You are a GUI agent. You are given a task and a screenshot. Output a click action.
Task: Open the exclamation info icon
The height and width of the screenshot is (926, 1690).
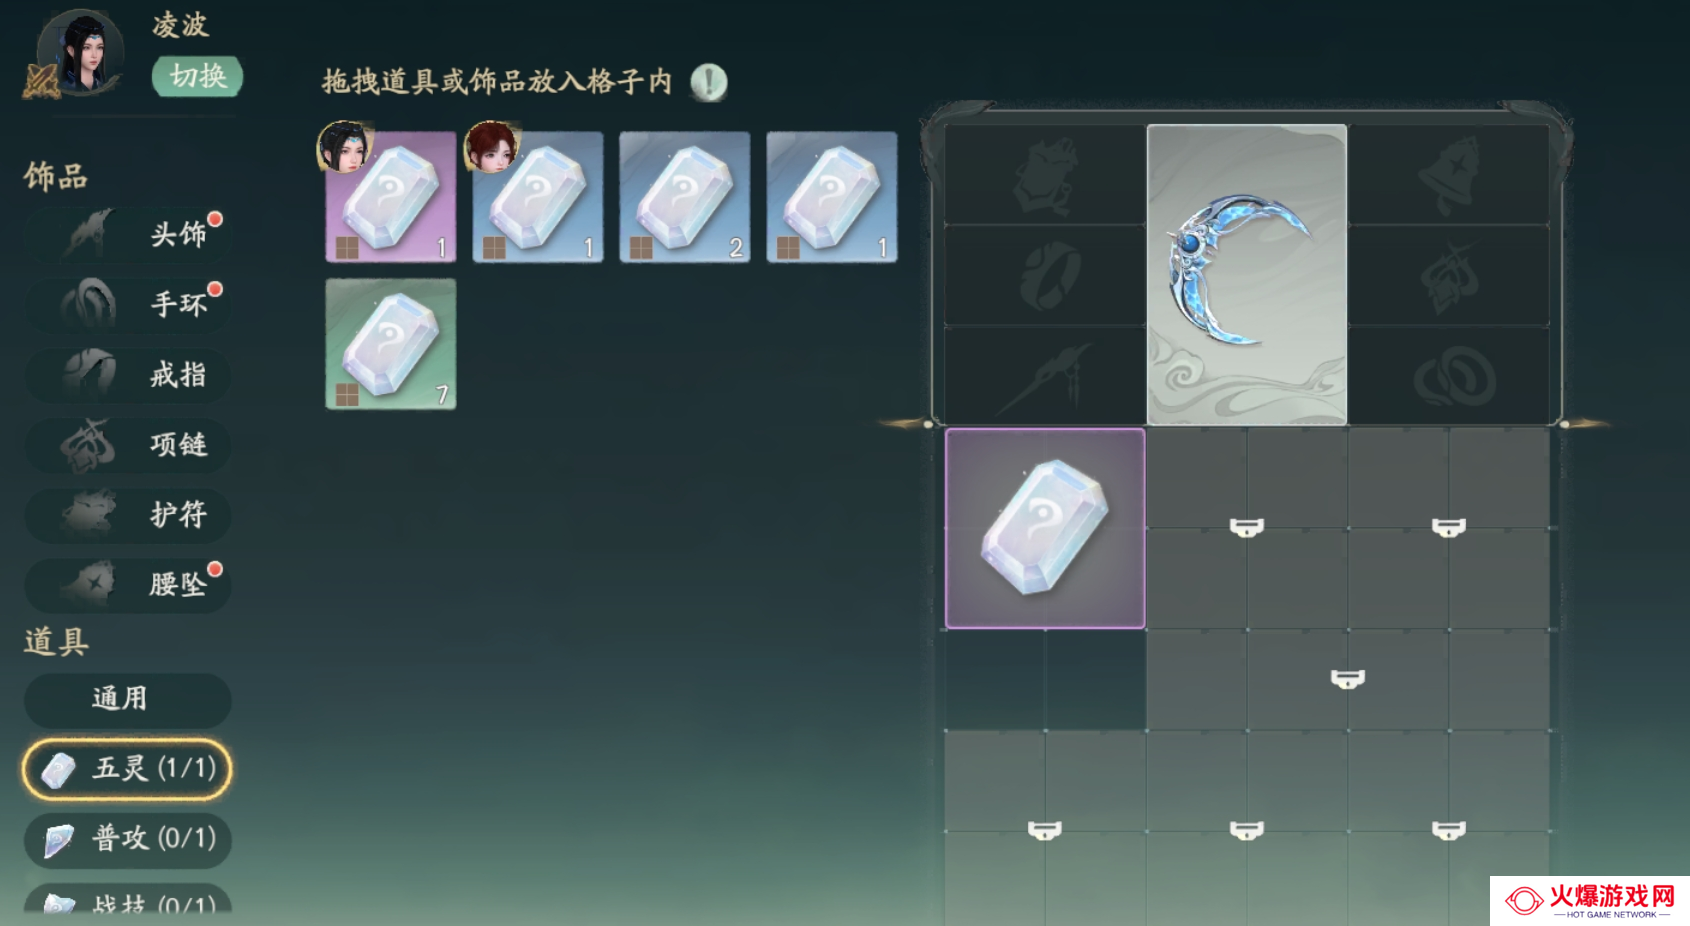(709, 82)
